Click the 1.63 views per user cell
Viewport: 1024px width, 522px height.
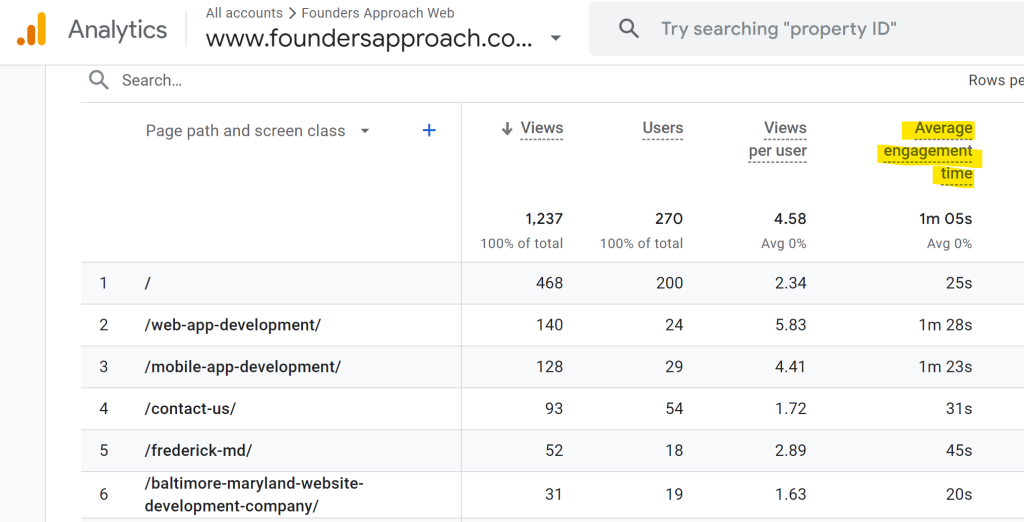(790, 495)
